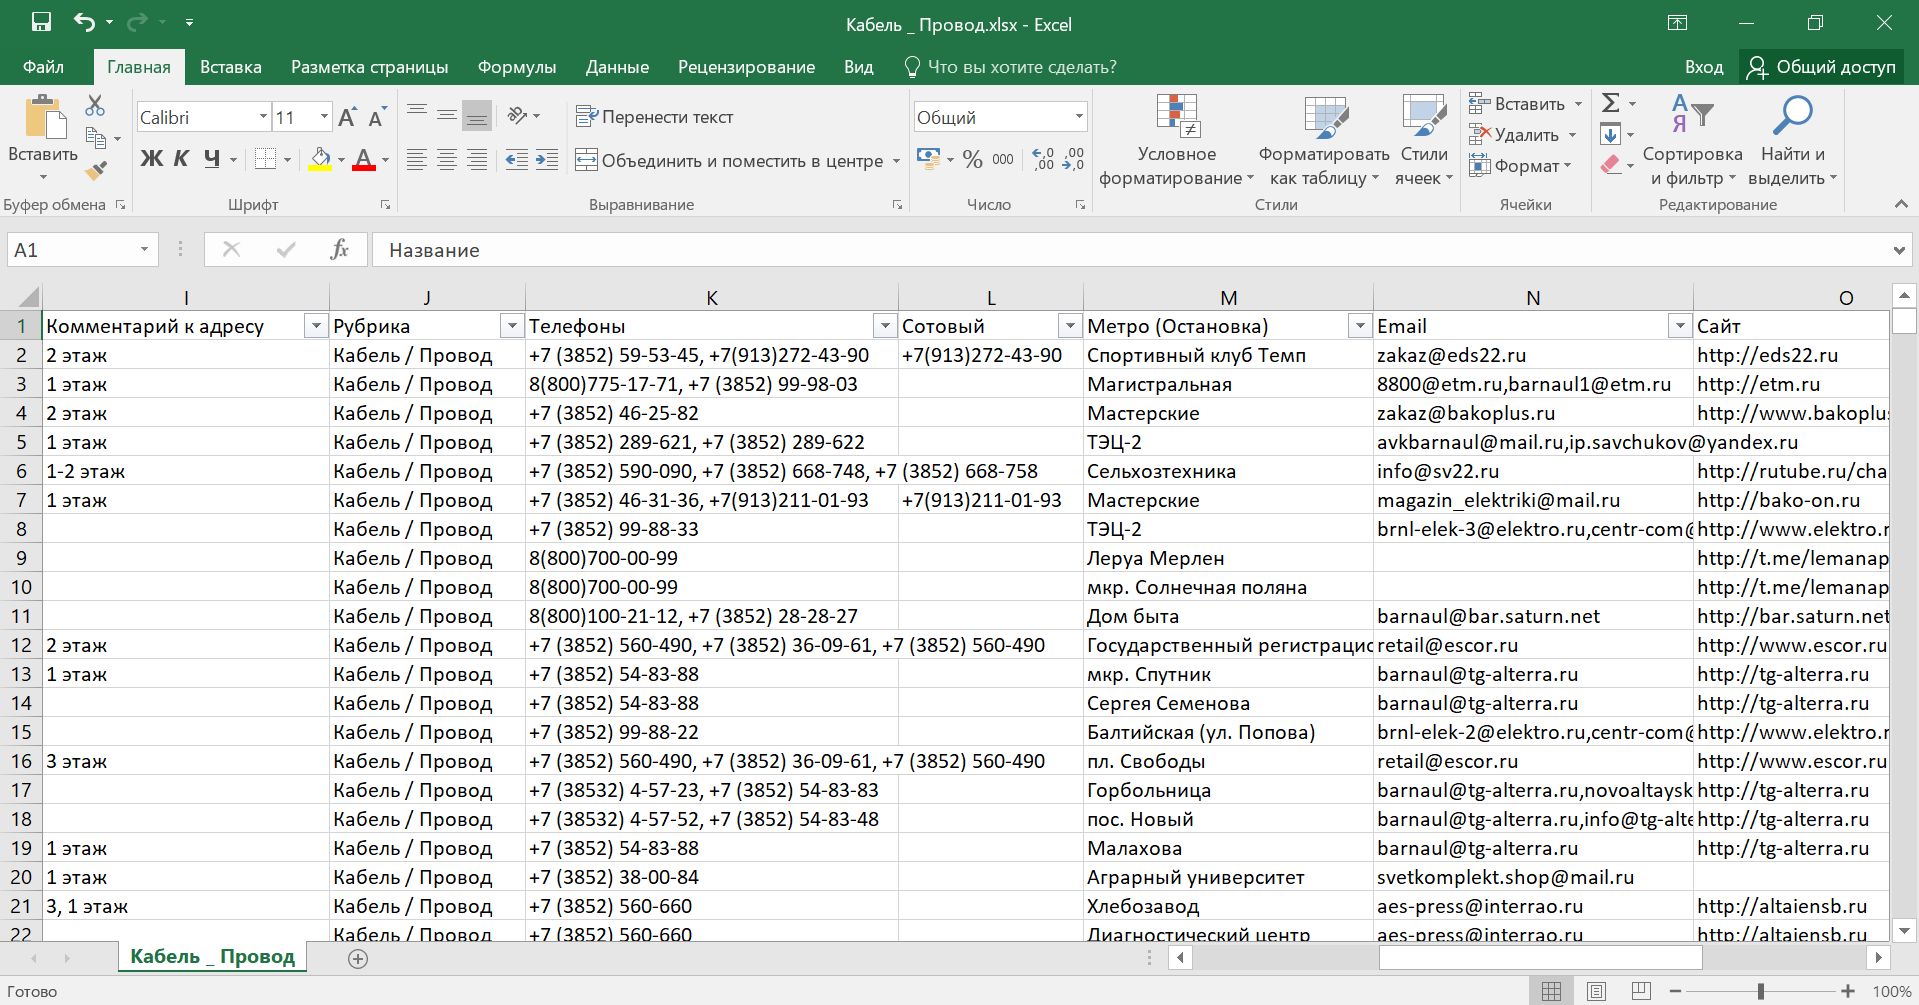Switch to the Формулы ribbon tab

pyautogui.click(x=516, y=67)
